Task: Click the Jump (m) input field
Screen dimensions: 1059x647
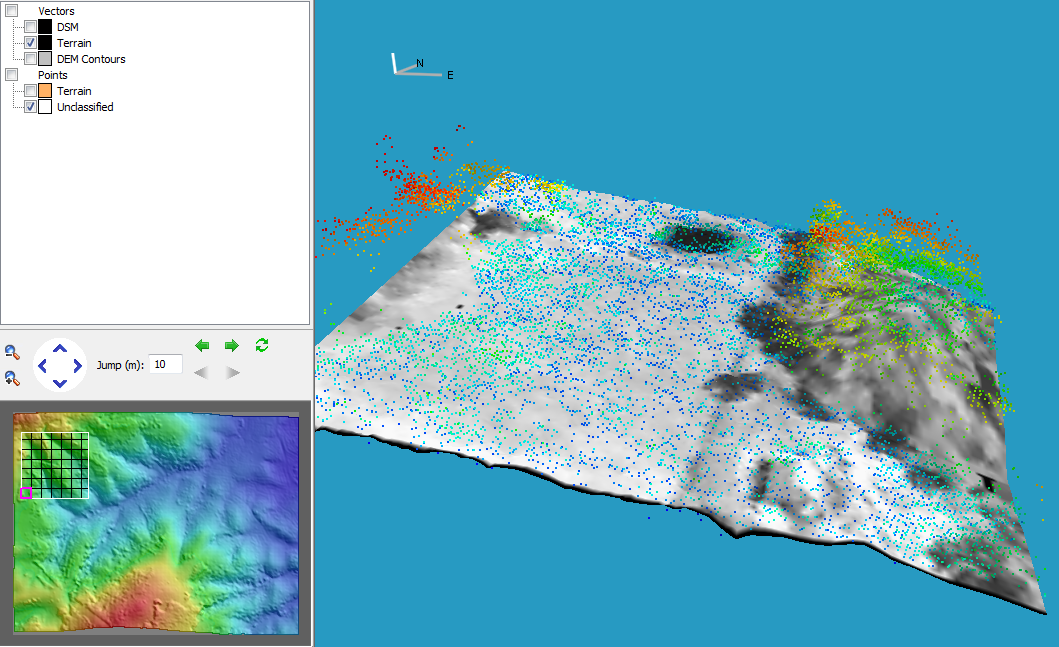Action: click(165, 364)
